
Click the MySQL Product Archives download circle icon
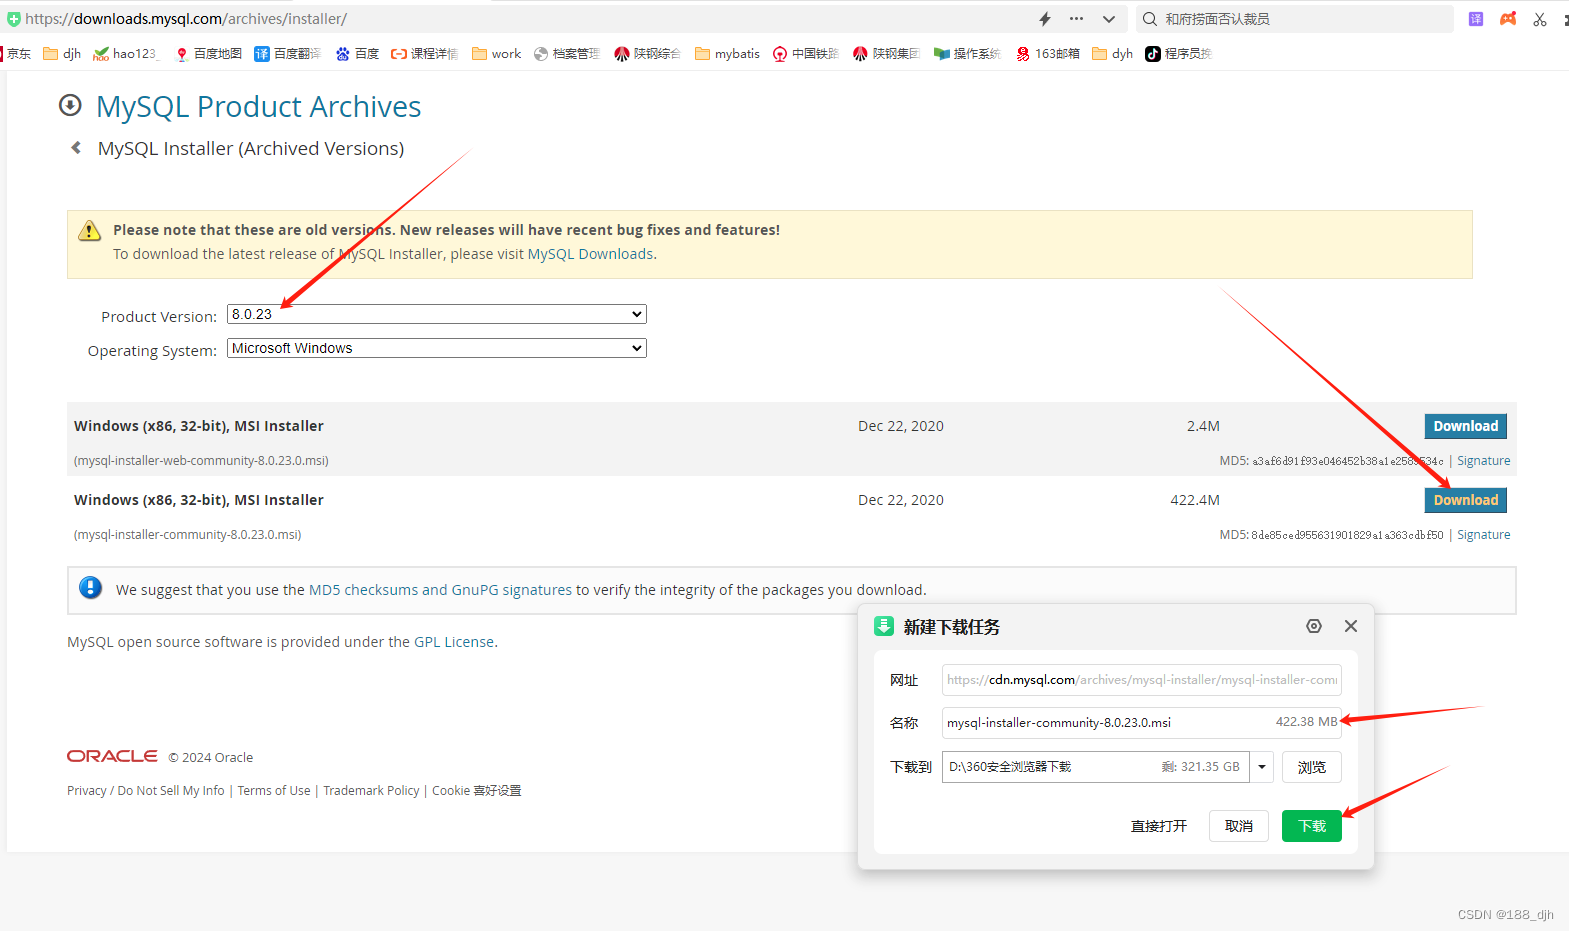[x=70, y=105]
